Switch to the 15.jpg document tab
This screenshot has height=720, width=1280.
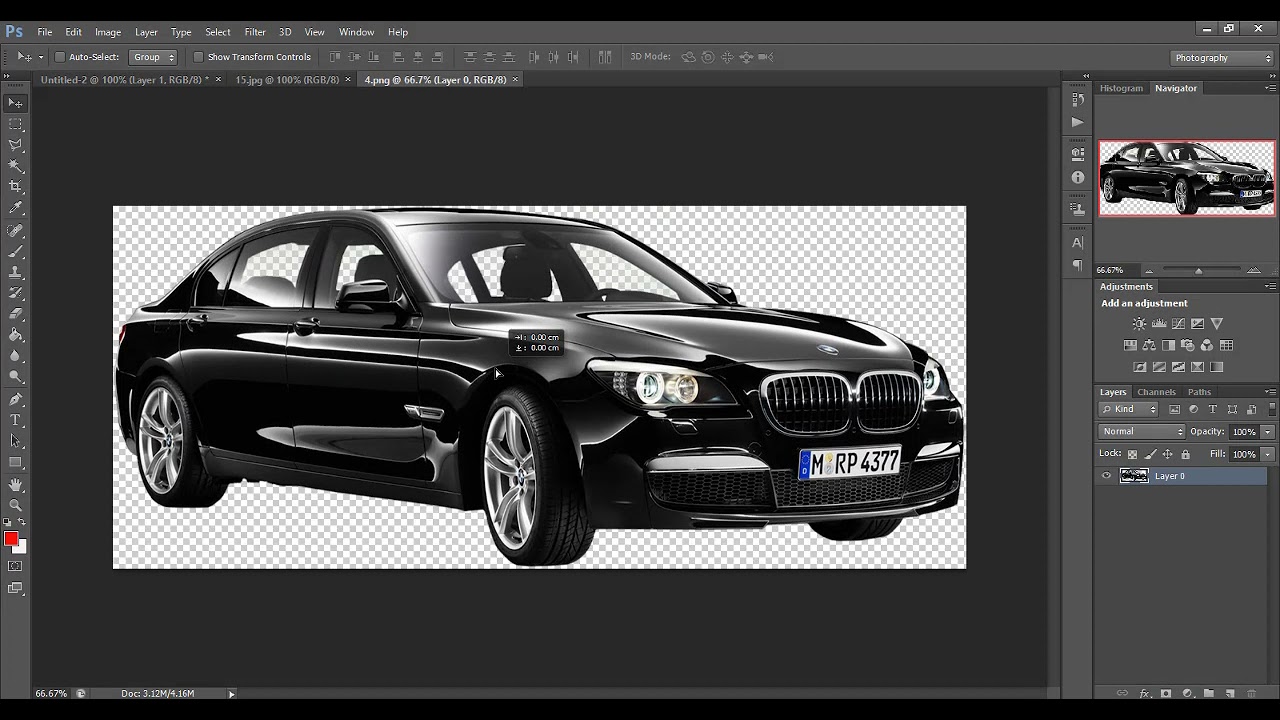[x=287, y=79]
